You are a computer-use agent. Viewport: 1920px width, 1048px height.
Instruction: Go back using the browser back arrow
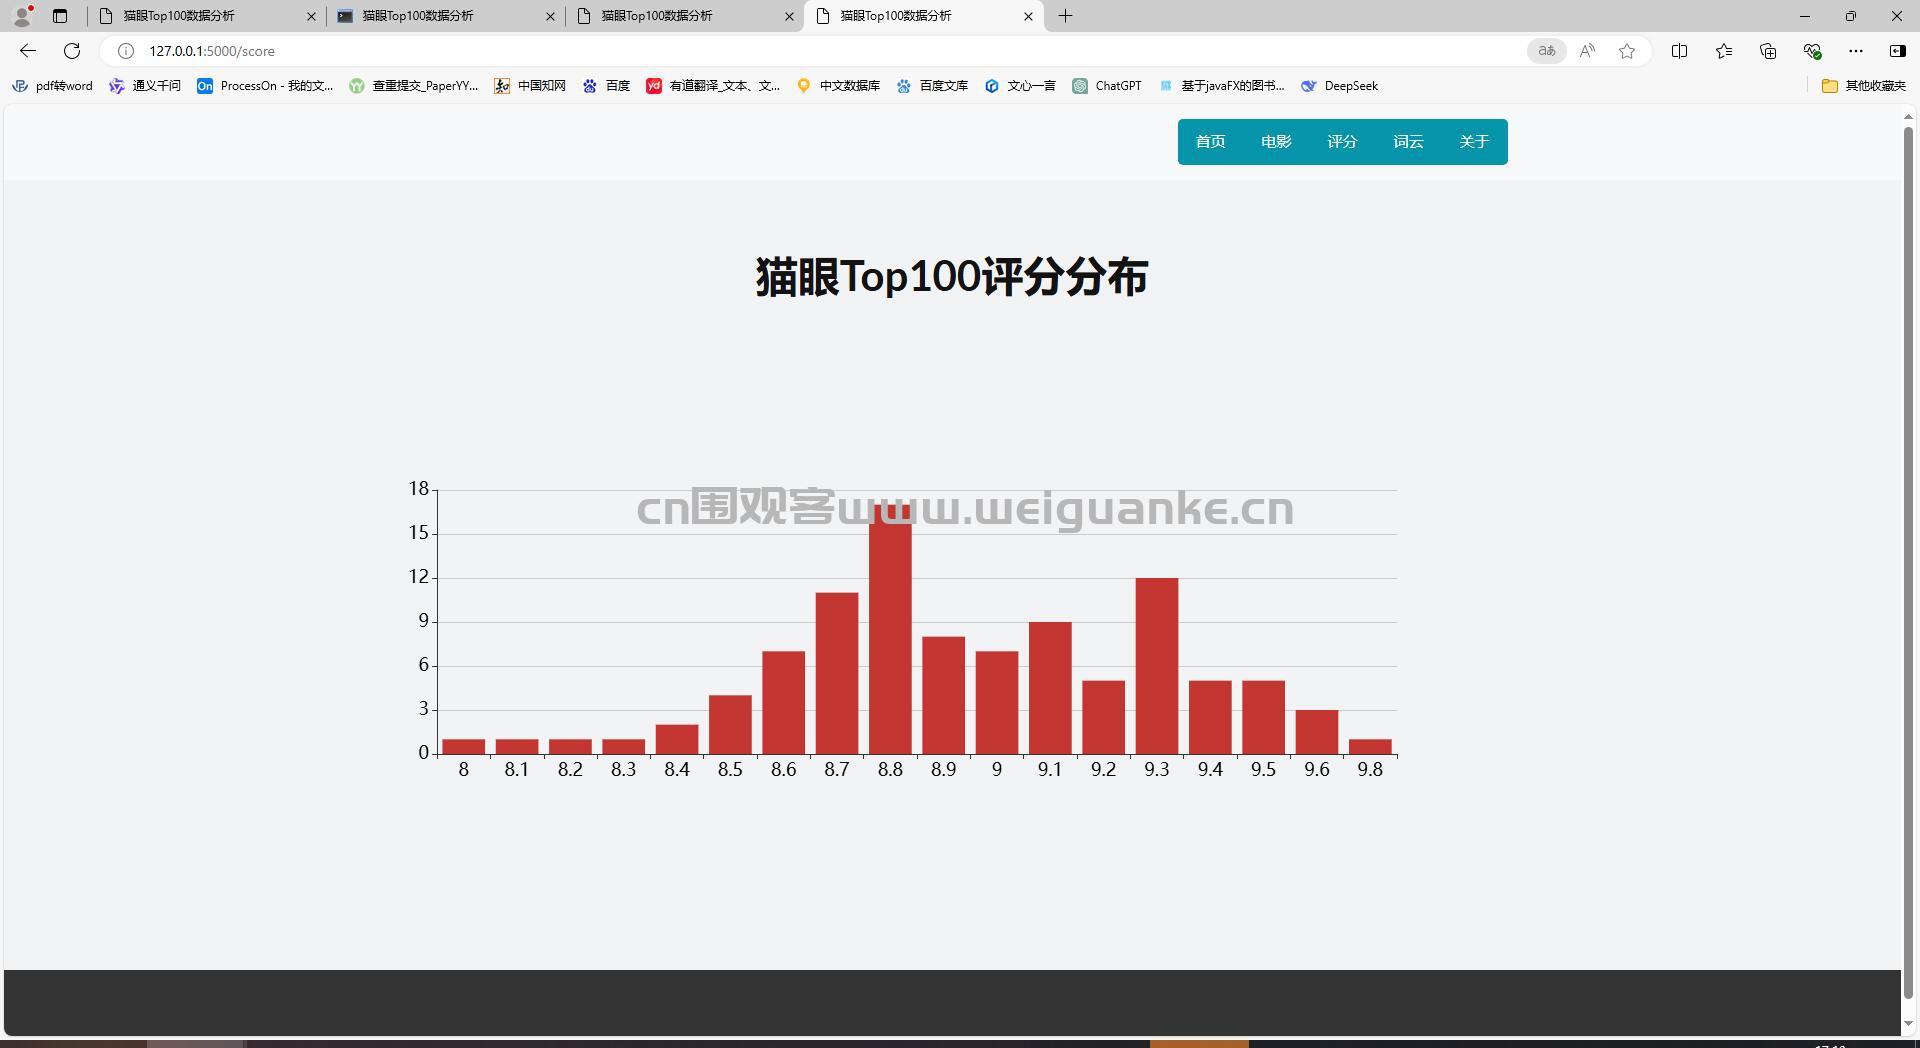point(28,51)
